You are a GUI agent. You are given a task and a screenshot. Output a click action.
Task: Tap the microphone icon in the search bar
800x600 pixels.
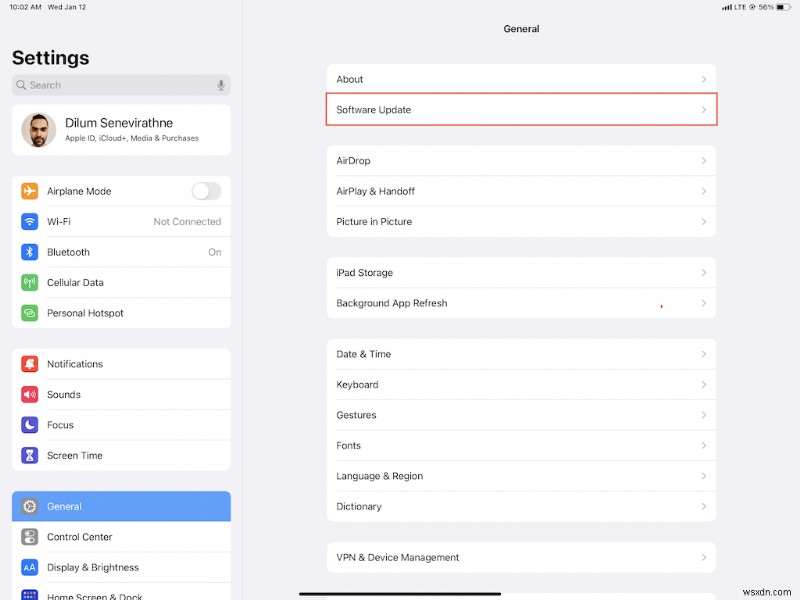[x=220, y=85]
